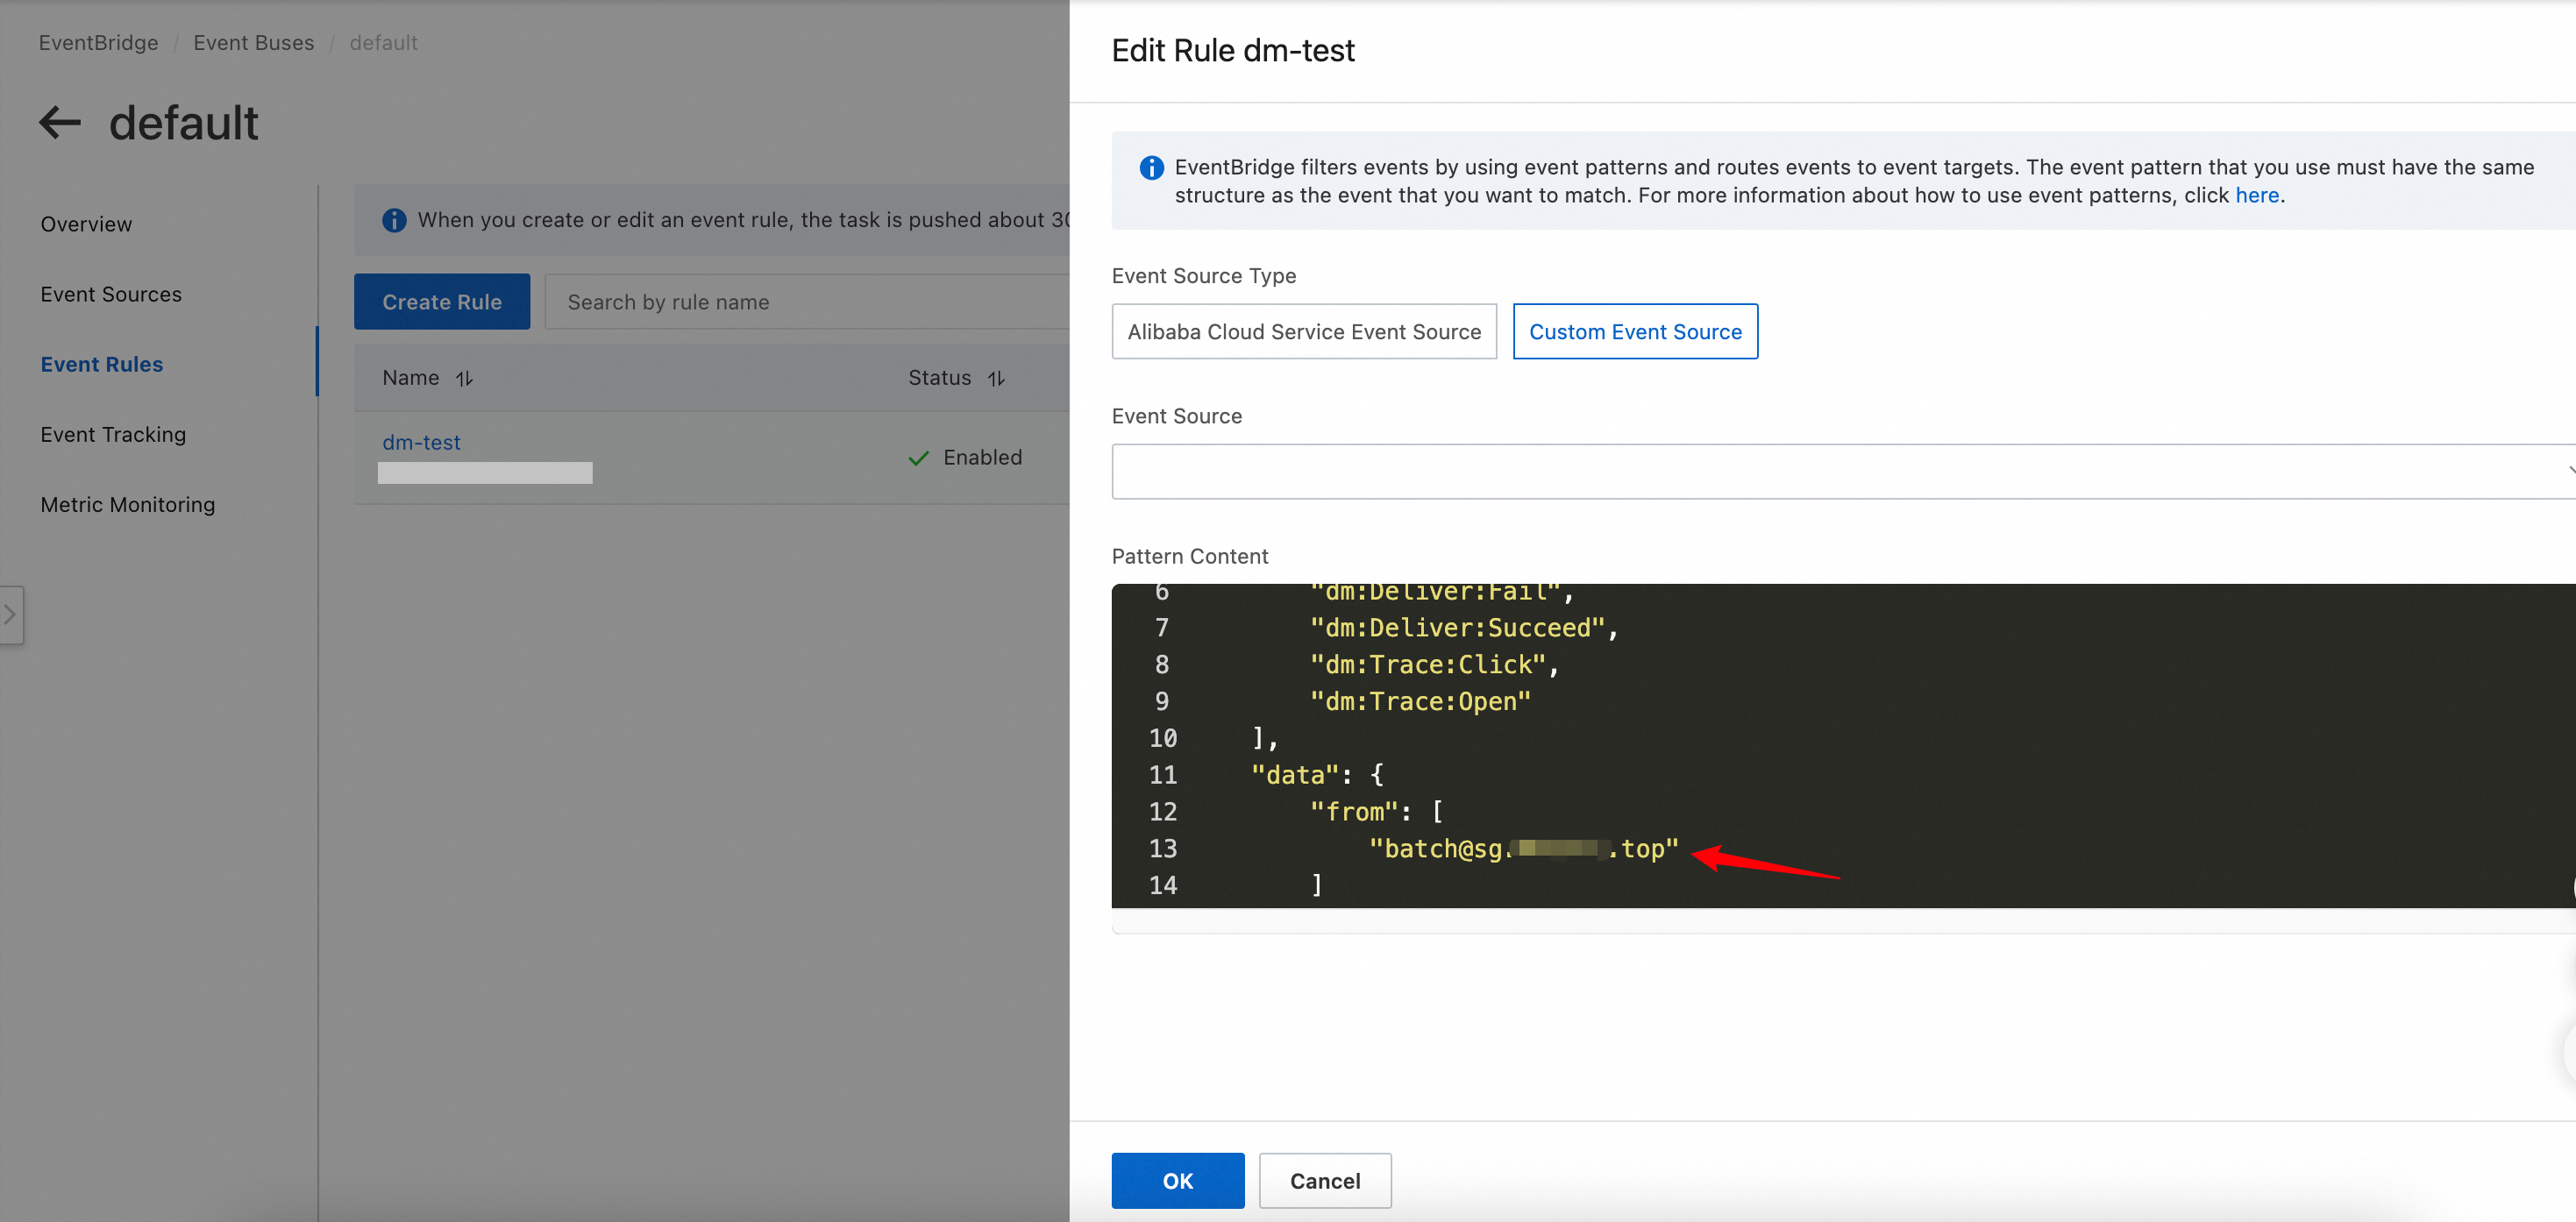Screen dimensions: 2576x1222
Task: Select Alibaba Cloud Service Event Source type
Action: click(1303, 331)
